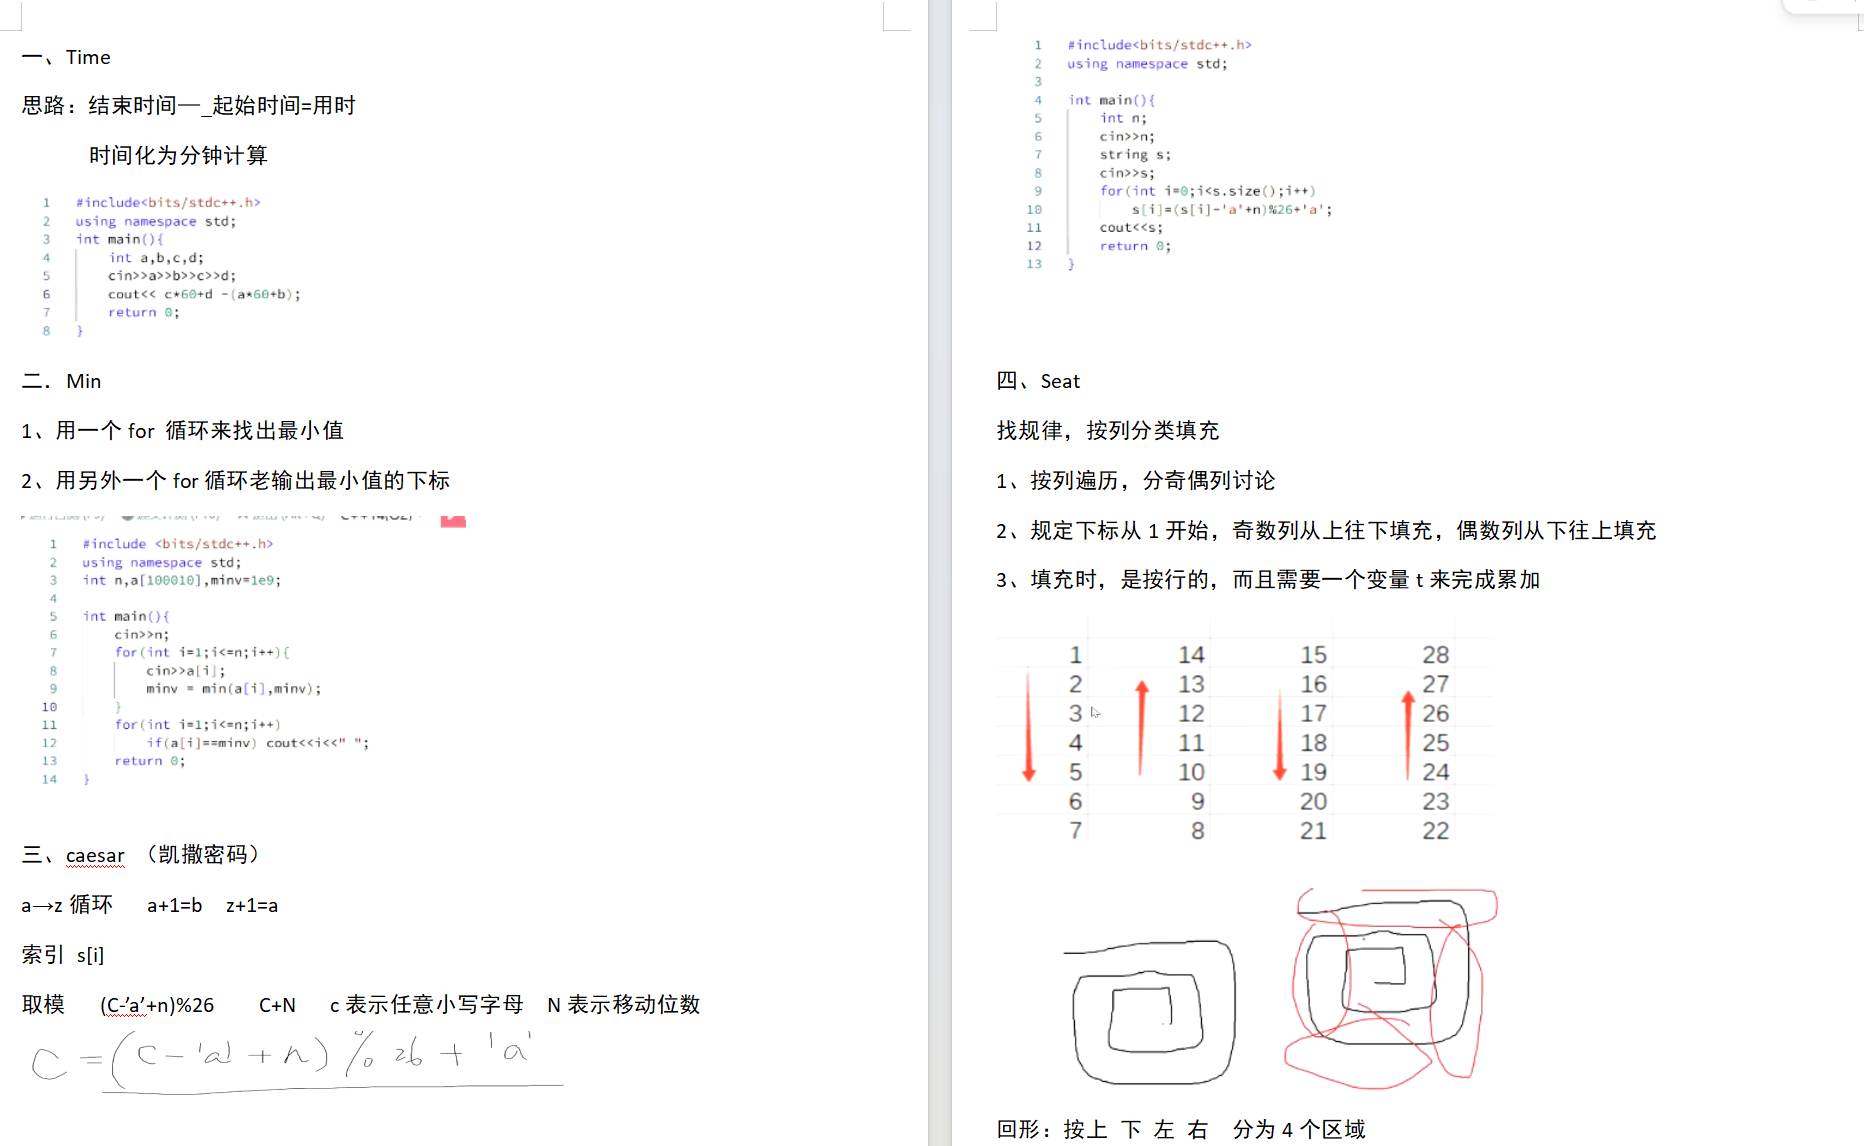The width and height of the screenshot is (1864, 1146).
Task: Click number 14 in the seat table
Action: click(x=1190, y=655)
